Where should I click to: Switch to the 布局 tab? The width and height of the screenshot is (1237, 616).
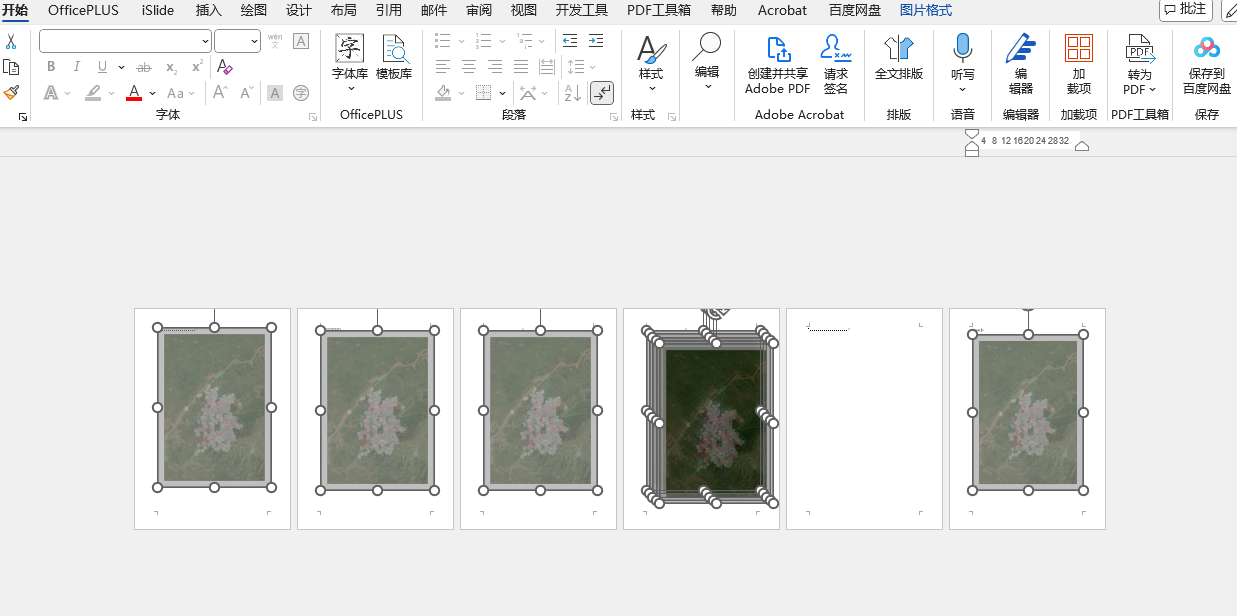click(x=343, y=10)
